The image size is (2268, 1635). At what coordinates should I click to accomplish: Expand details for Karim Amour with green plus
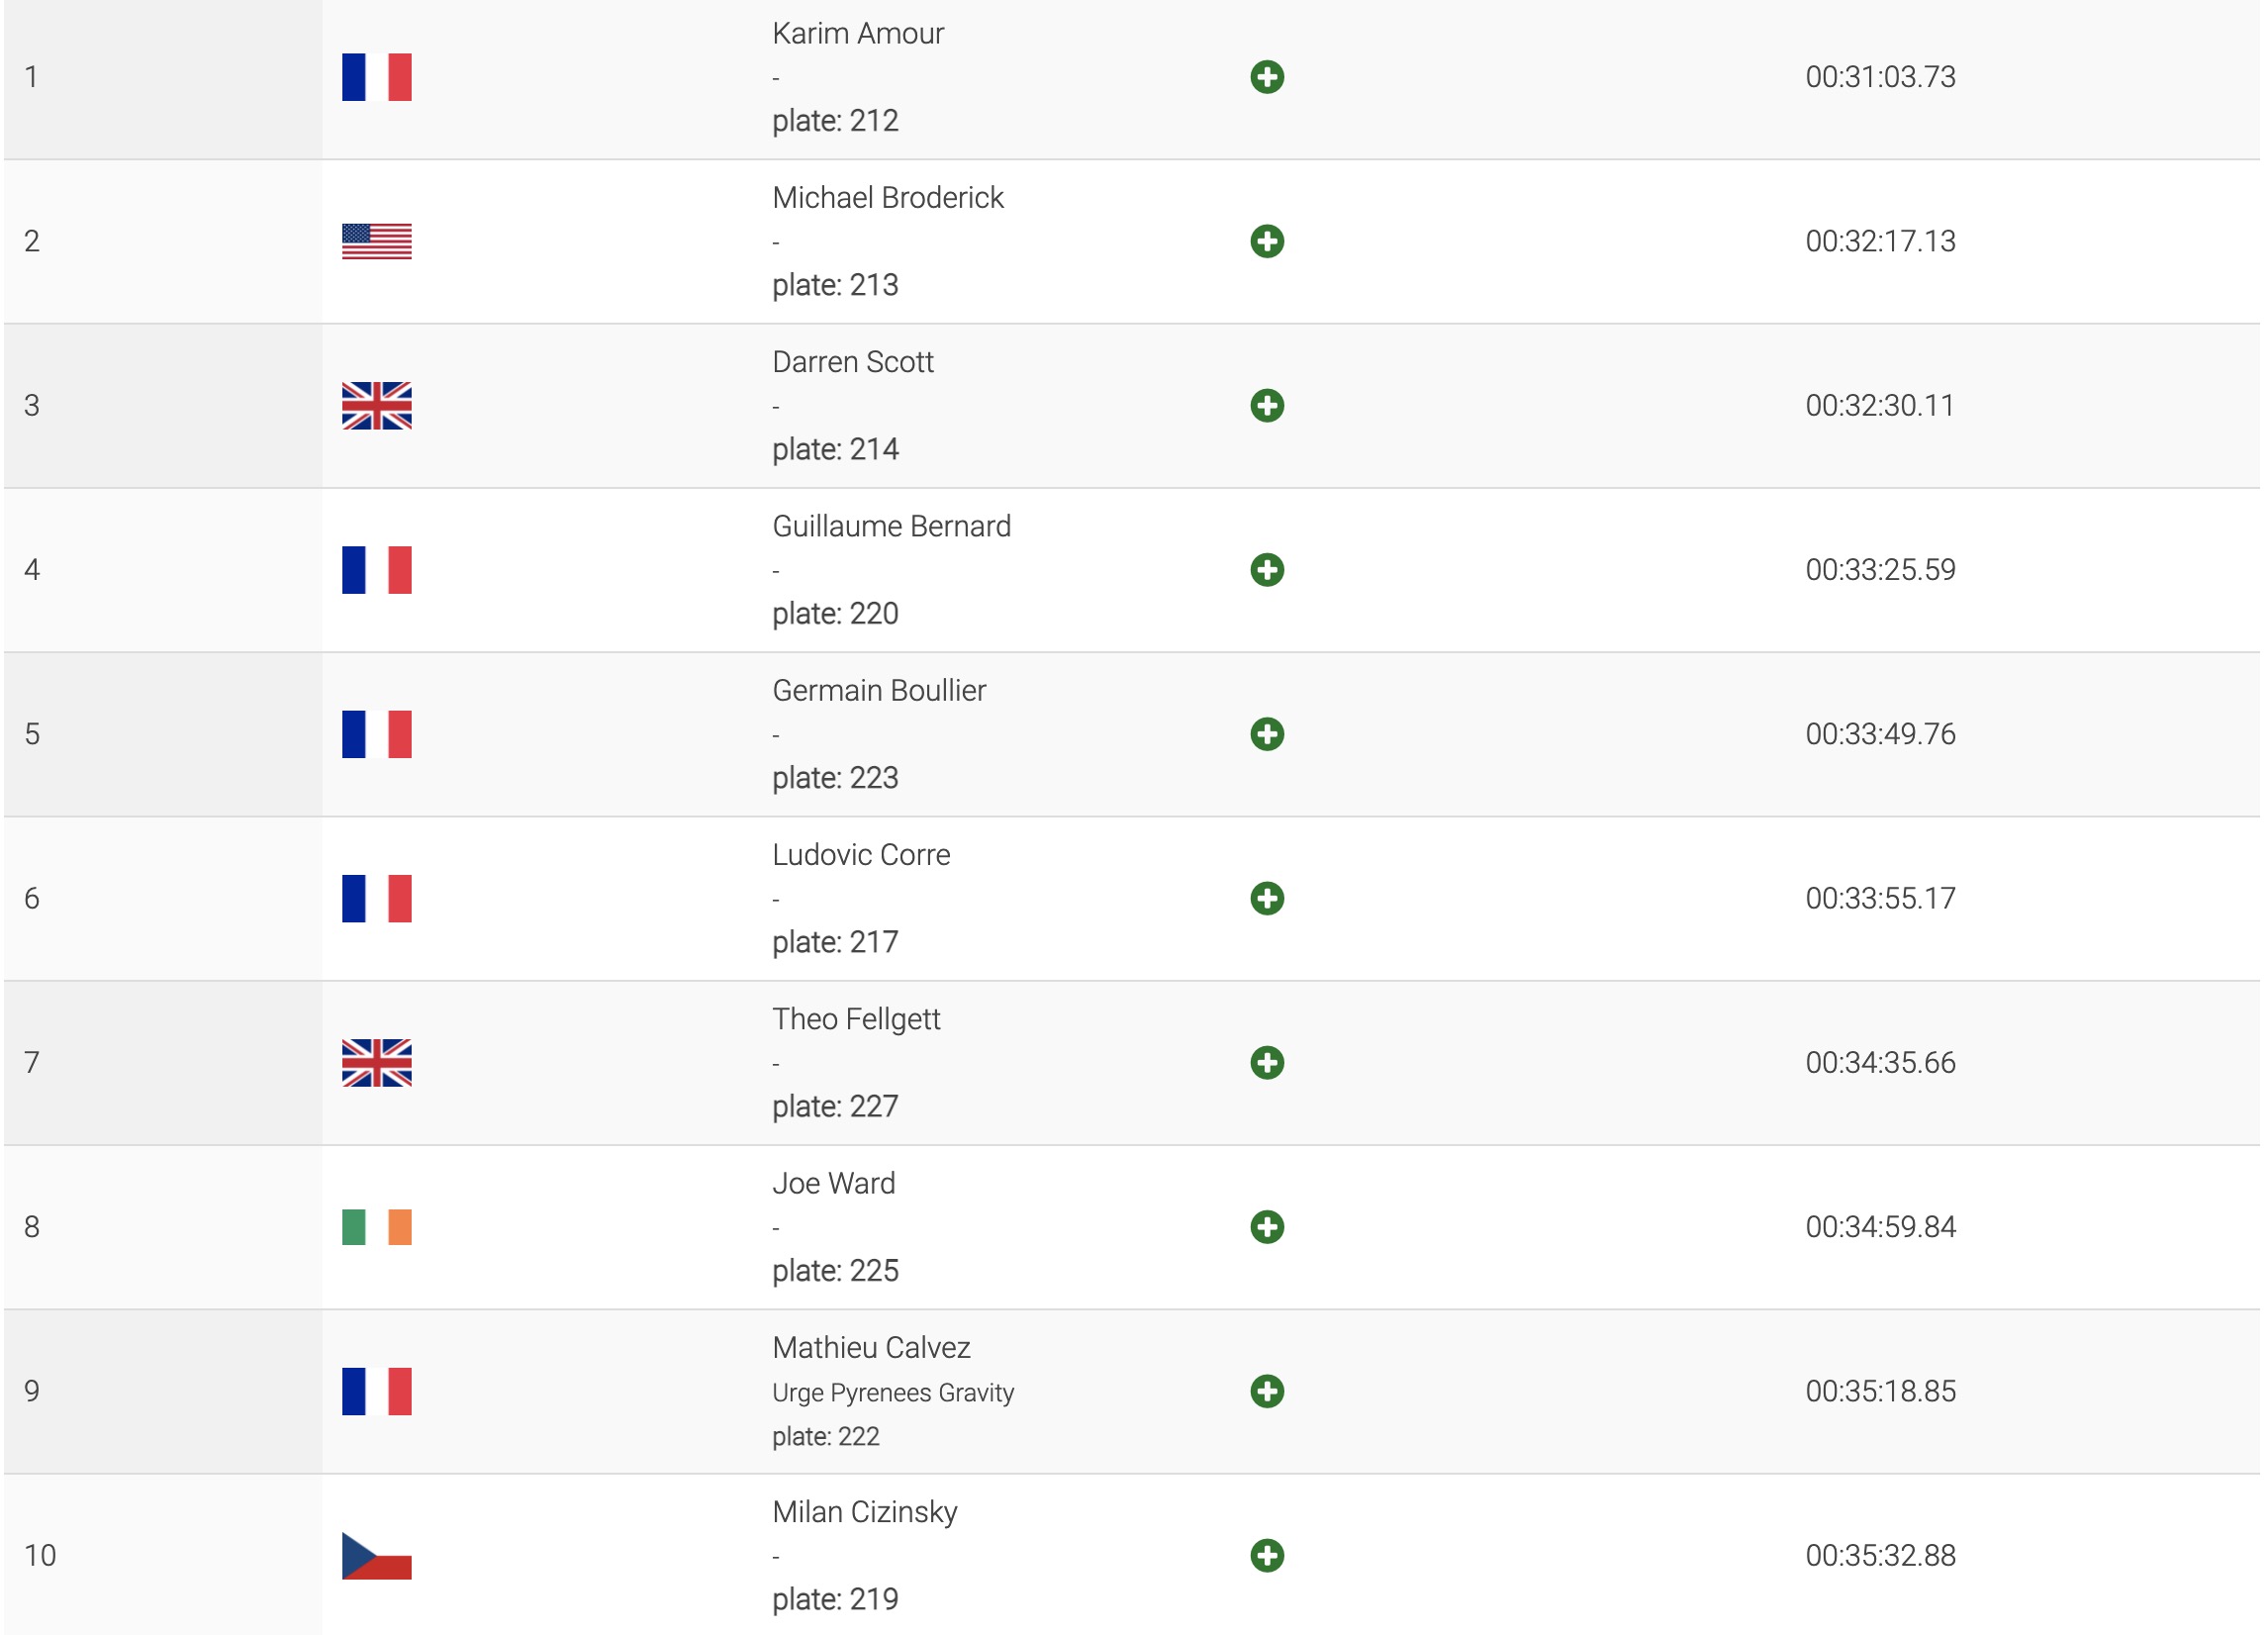pos(1267,77)
